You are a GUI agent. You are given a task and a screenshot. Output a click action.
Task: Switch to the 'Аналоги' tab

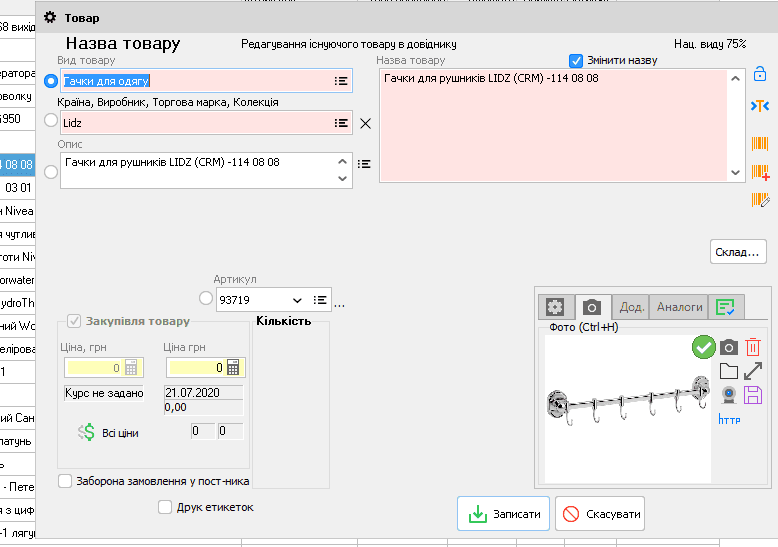[679, 307]
